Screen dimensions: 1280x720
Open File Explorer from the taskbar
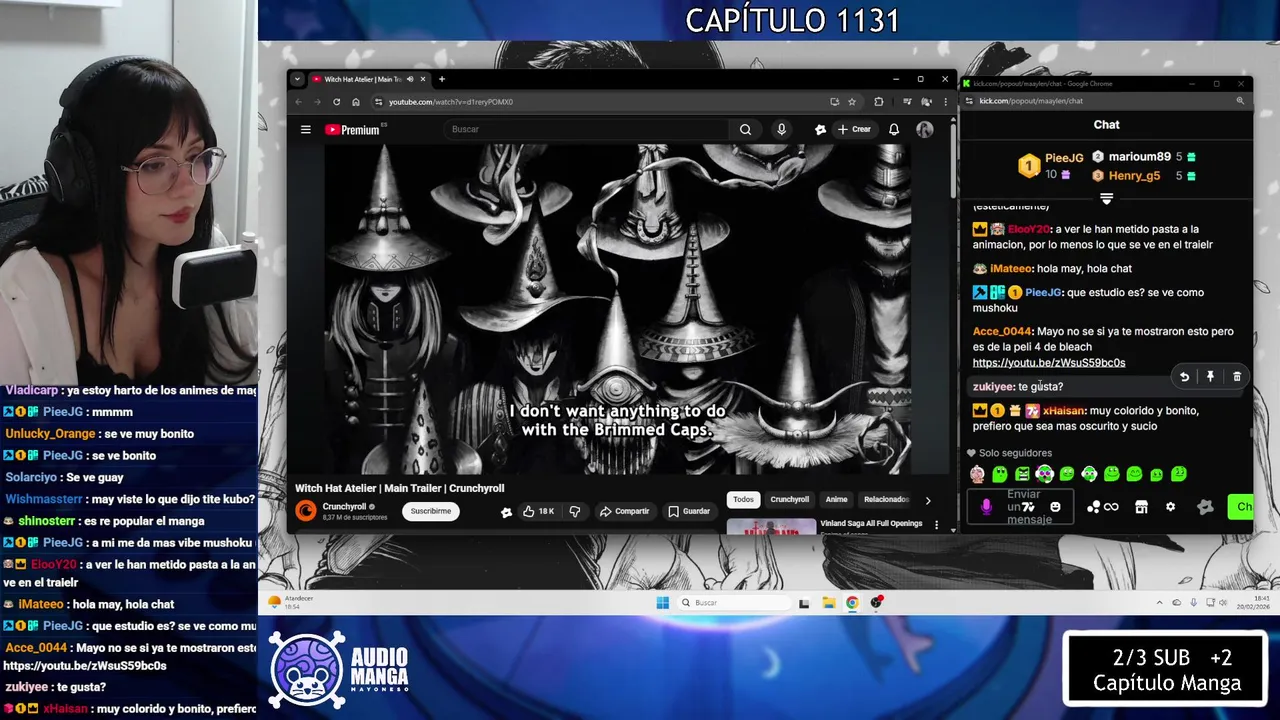[828, 603]
